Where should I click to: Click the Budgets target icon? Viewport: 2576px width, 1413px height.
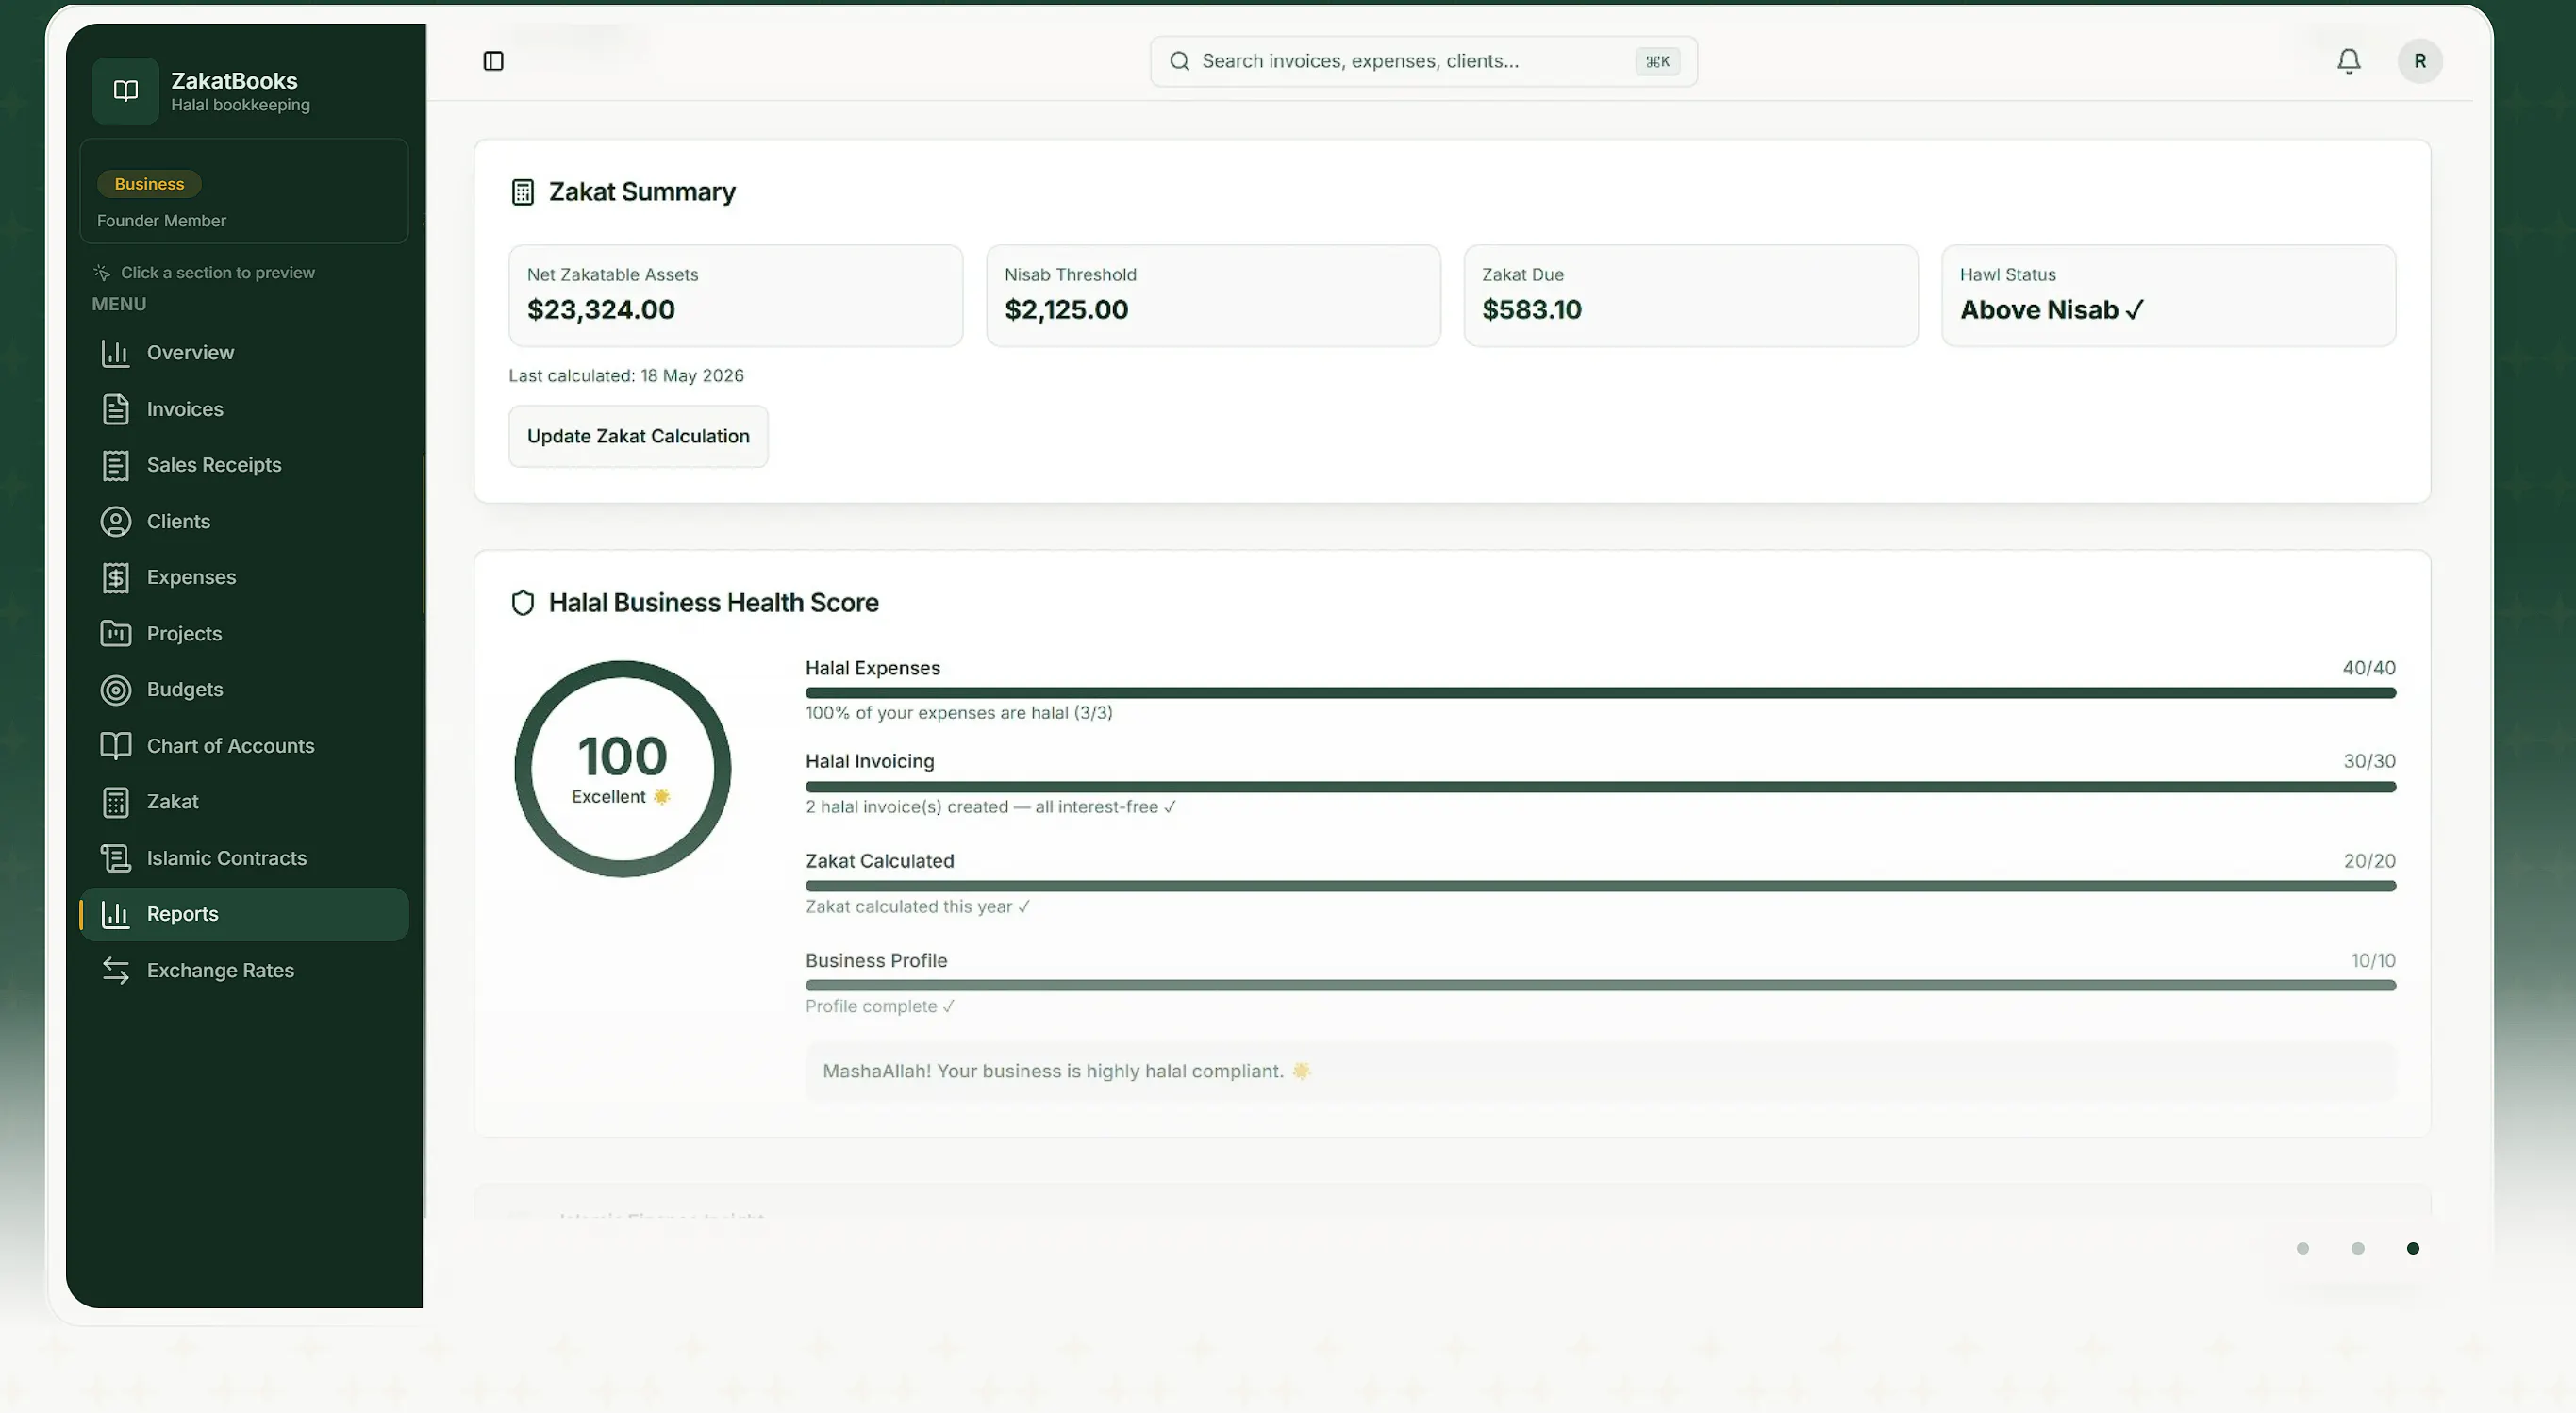tap(116, 690)
